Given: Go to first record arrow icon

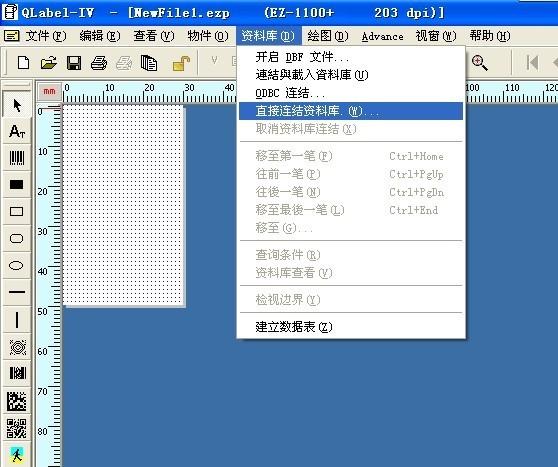Looking at the screenshot, I should 532,63.
